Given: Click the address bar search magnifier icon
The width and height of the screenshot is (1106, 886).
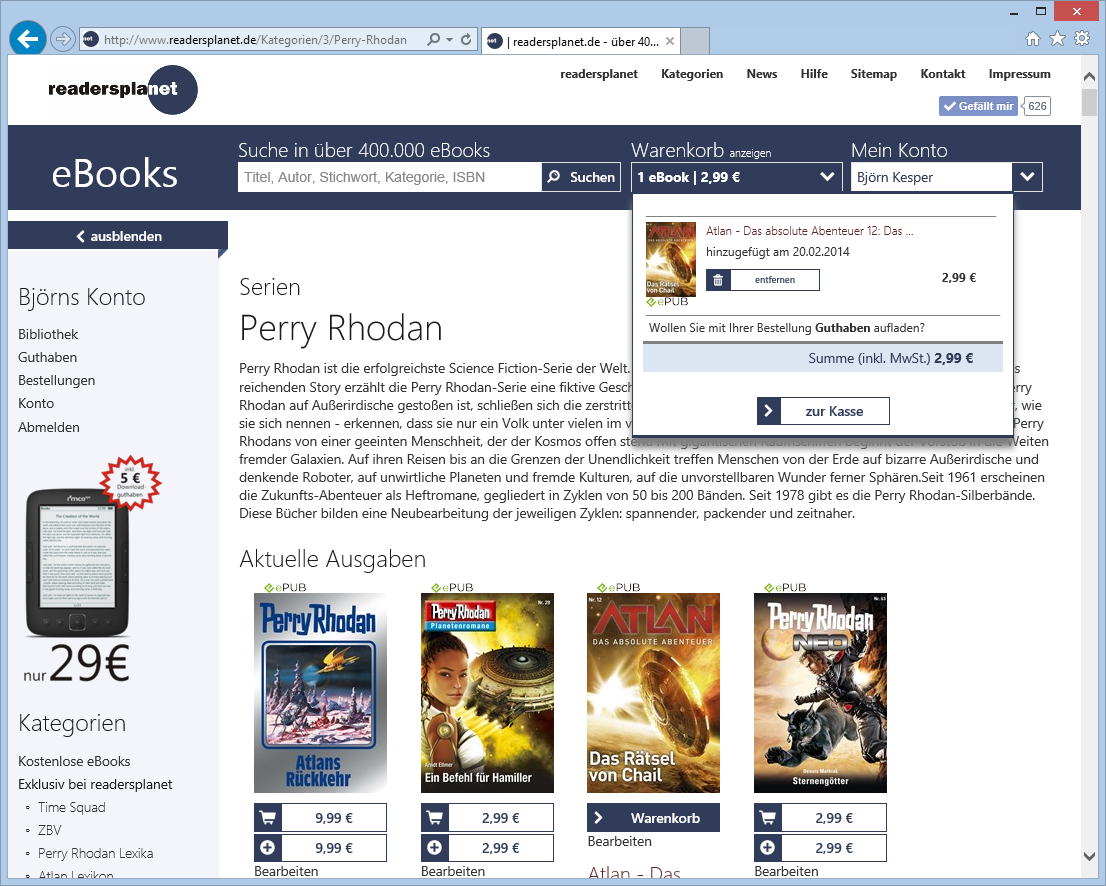Looking at the screenshot, I should click(x=434, y=40).
